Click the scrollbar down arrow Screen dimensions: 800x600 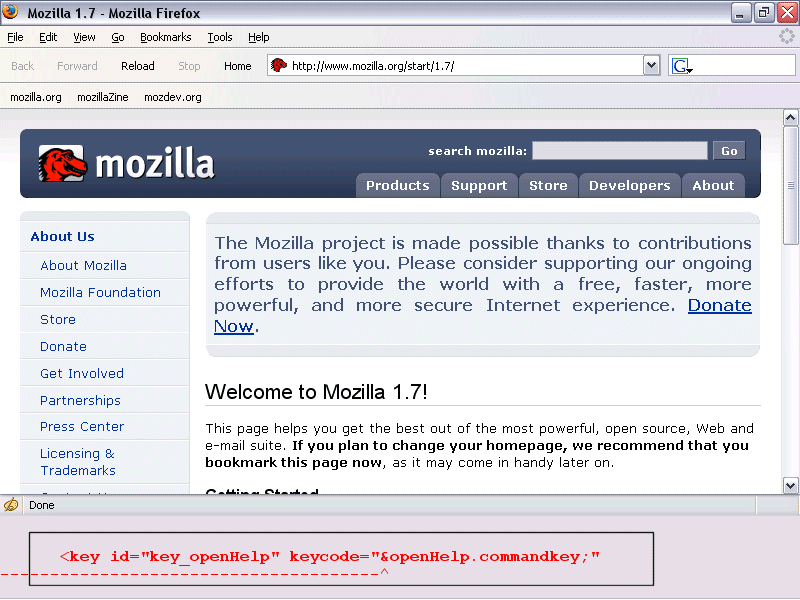coord(790,485)
